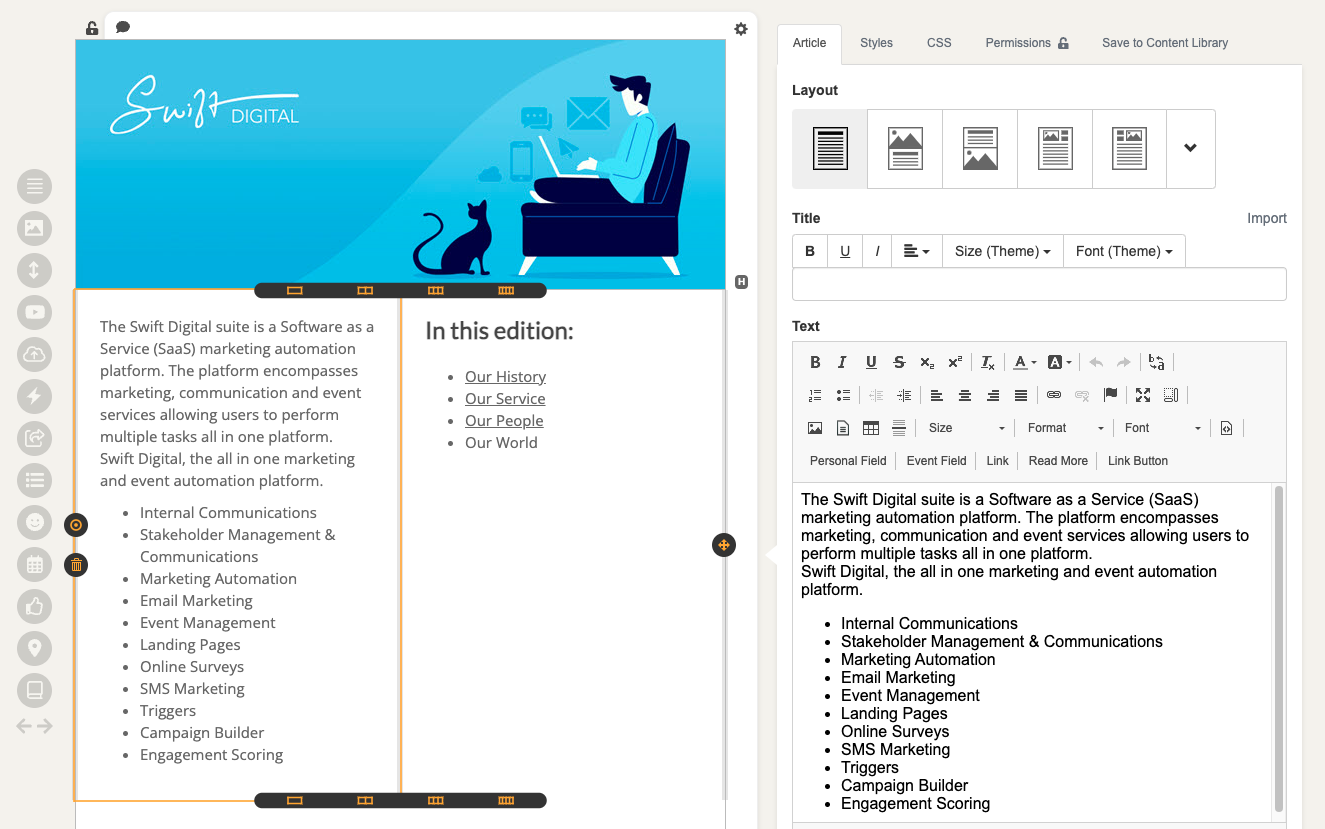
Task: Open the text color dropdown
Action: 1025,362
